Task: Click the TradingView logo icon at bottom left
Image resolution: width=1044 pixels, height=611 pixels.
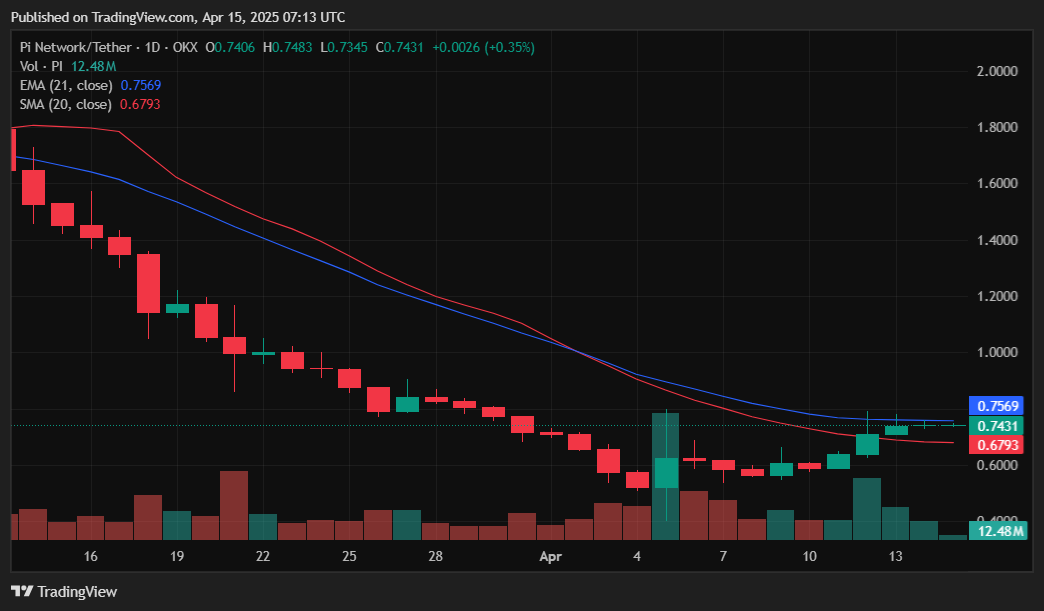Action: coord(21,591)
